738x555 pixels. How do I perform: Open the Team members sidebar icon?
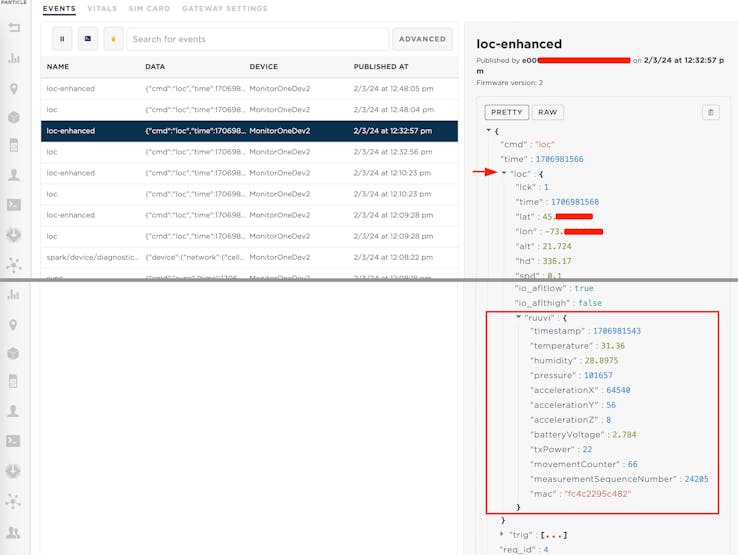click(x=13, y=532)
